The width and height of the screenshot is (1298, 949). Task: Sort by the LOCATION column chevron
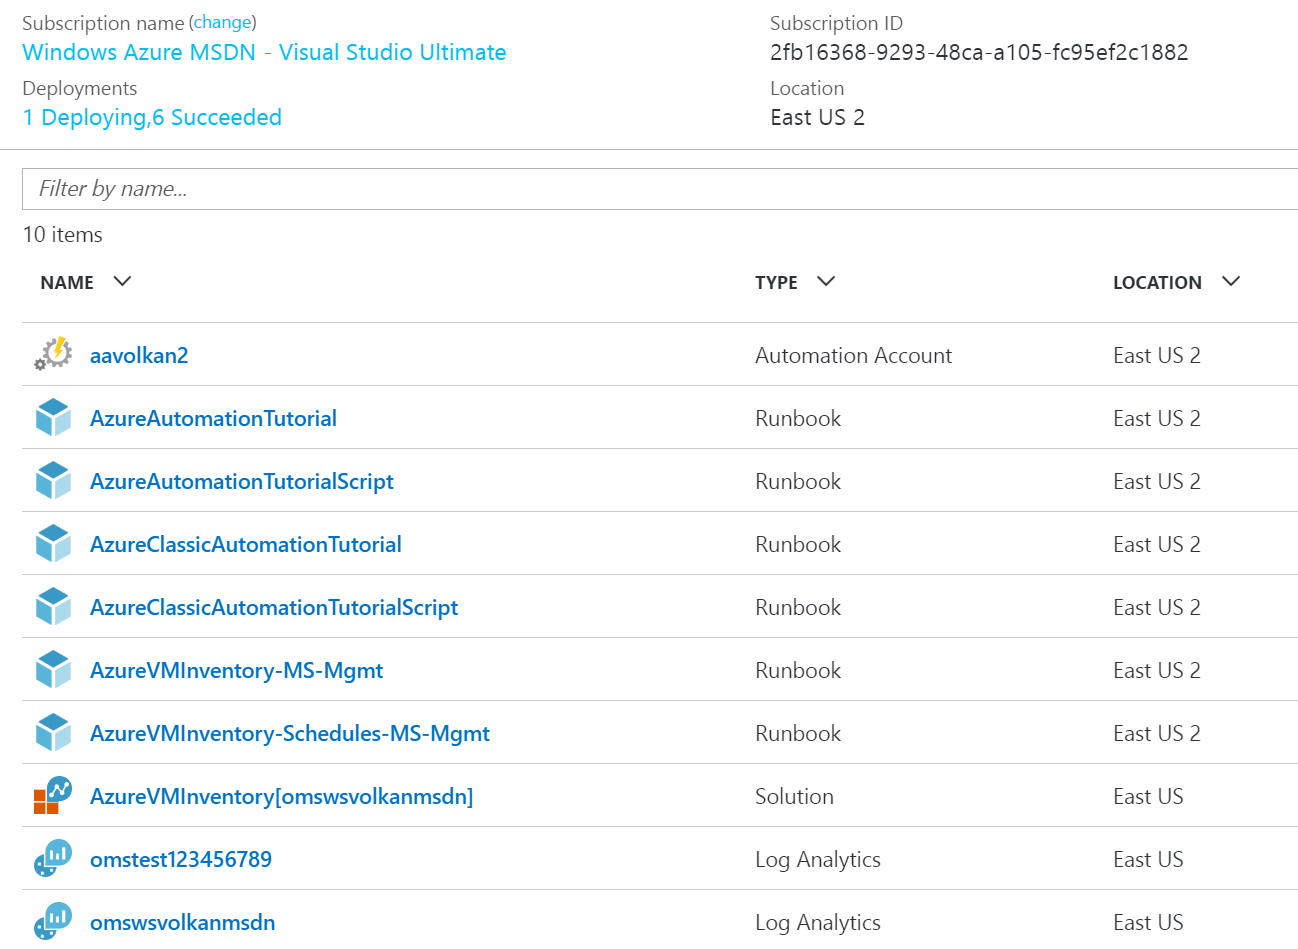point(1231,281)
